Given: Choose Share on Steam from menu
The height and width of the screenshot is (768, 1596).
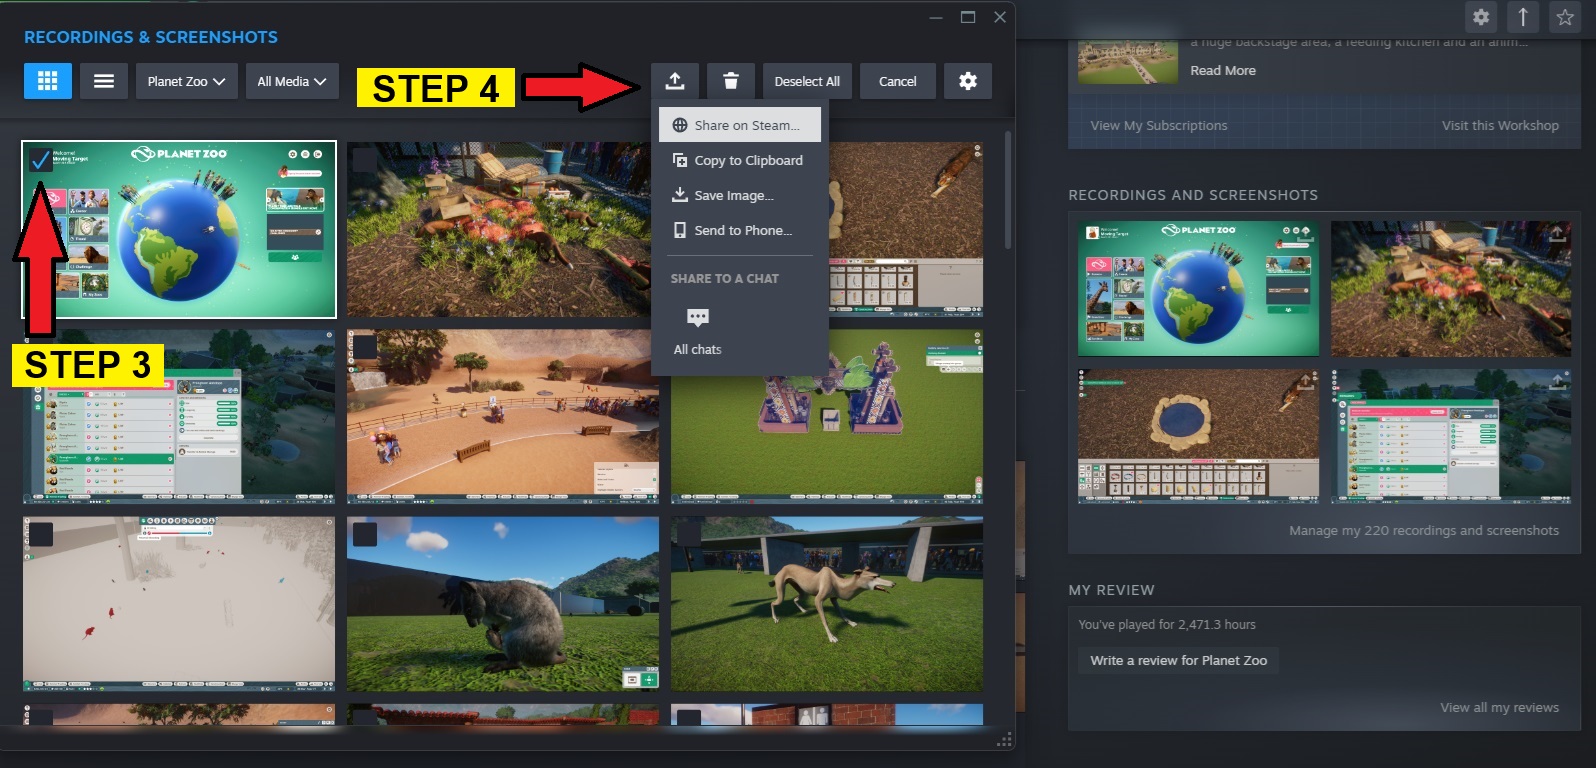Looking at the screenshot, I should click(x=740, y=125).
